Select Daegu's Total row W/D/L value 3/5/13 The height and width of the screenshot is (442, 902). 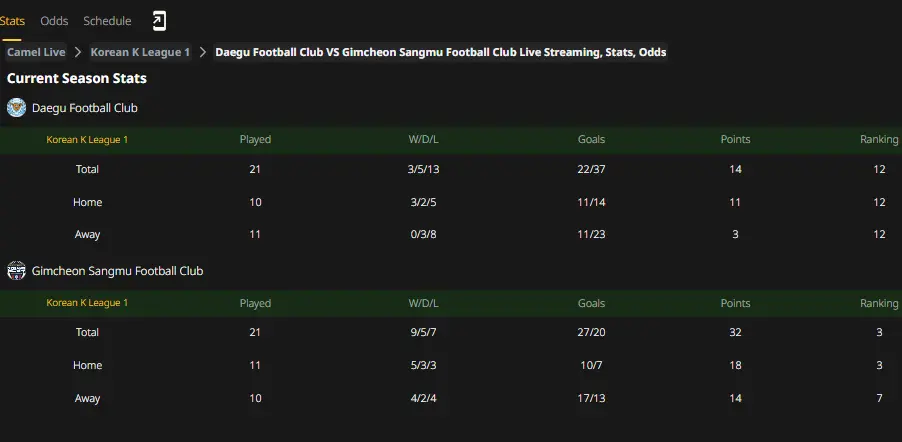[x=423, y=169]
